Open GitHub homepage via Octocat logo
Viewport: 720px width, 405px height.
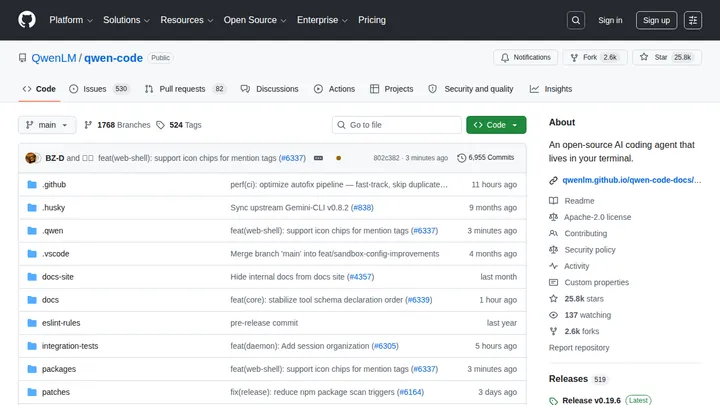(27, 20)
